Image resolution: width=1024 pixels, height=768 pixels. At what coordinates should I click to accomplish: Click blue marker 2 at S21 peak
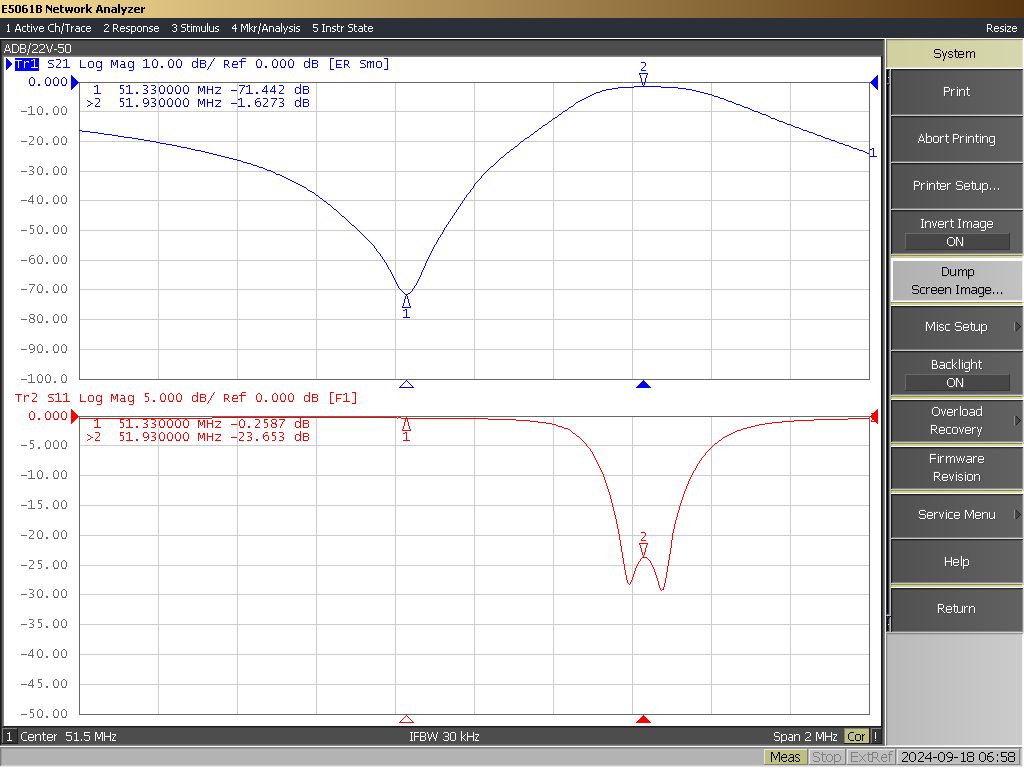tap(643, 73)
